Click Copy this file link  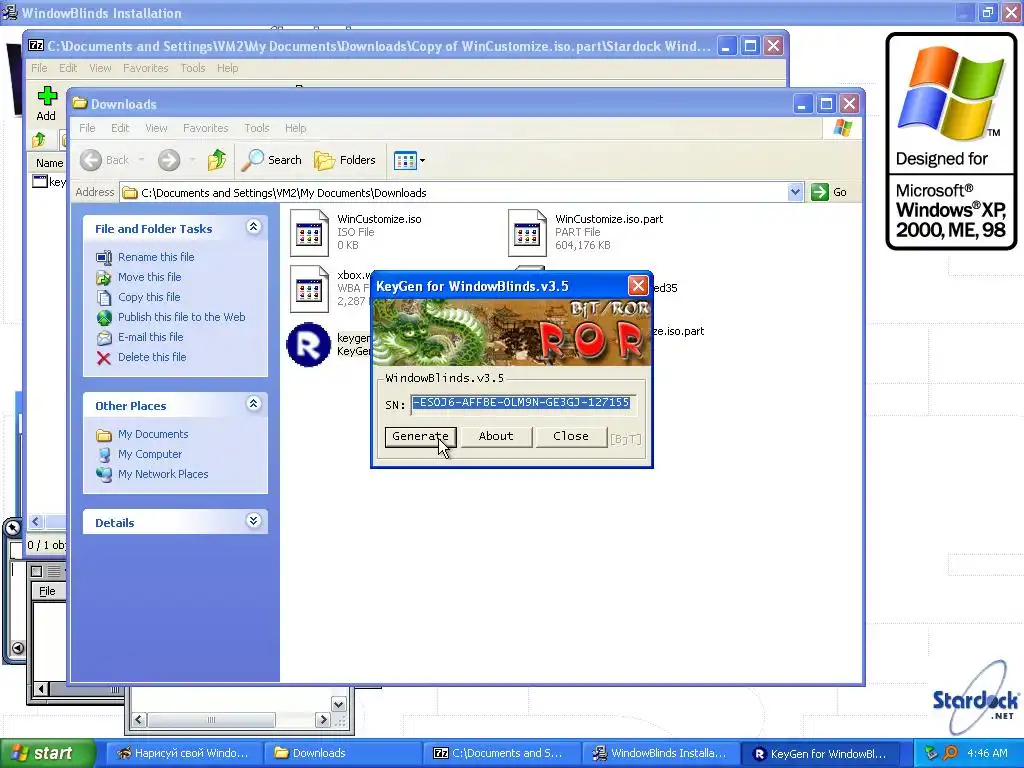(x=149, y=297)
